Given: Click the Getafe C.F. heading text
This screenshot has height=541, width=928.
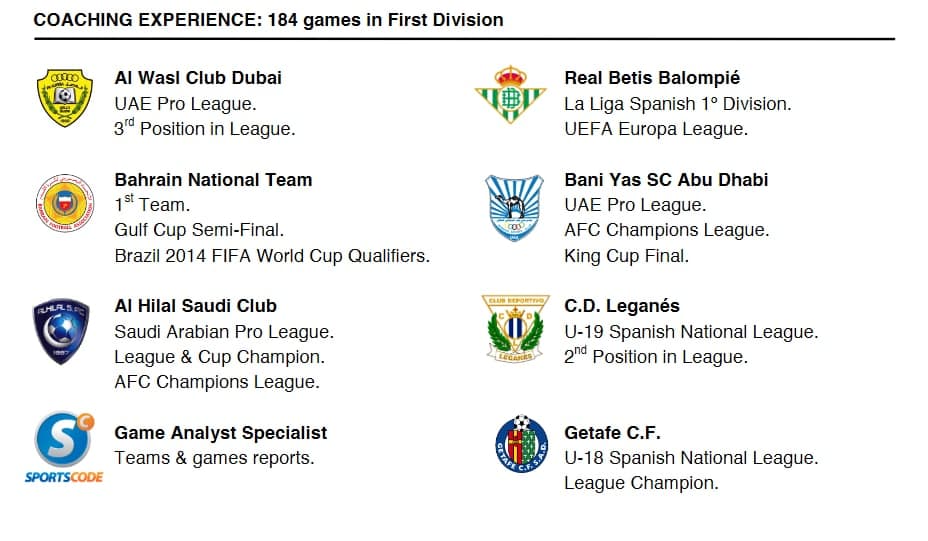Looking at the screenshot, I should coord(612,433).
